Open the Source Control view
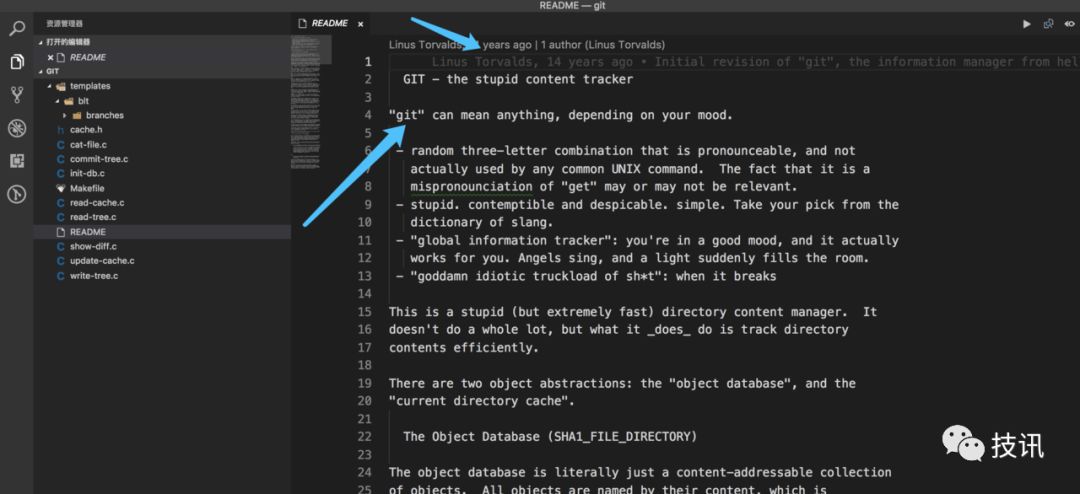 click(x=17, y=94)
